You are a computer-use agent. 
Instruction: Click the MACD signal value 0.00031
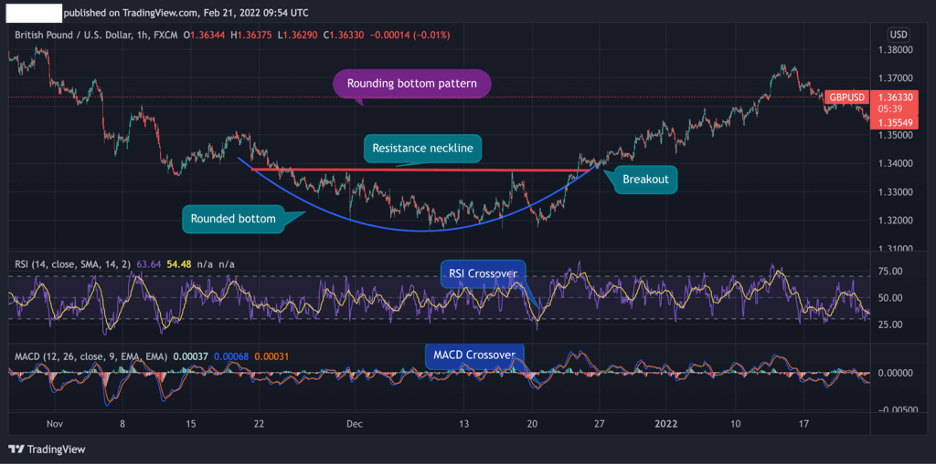click(273, 357)
